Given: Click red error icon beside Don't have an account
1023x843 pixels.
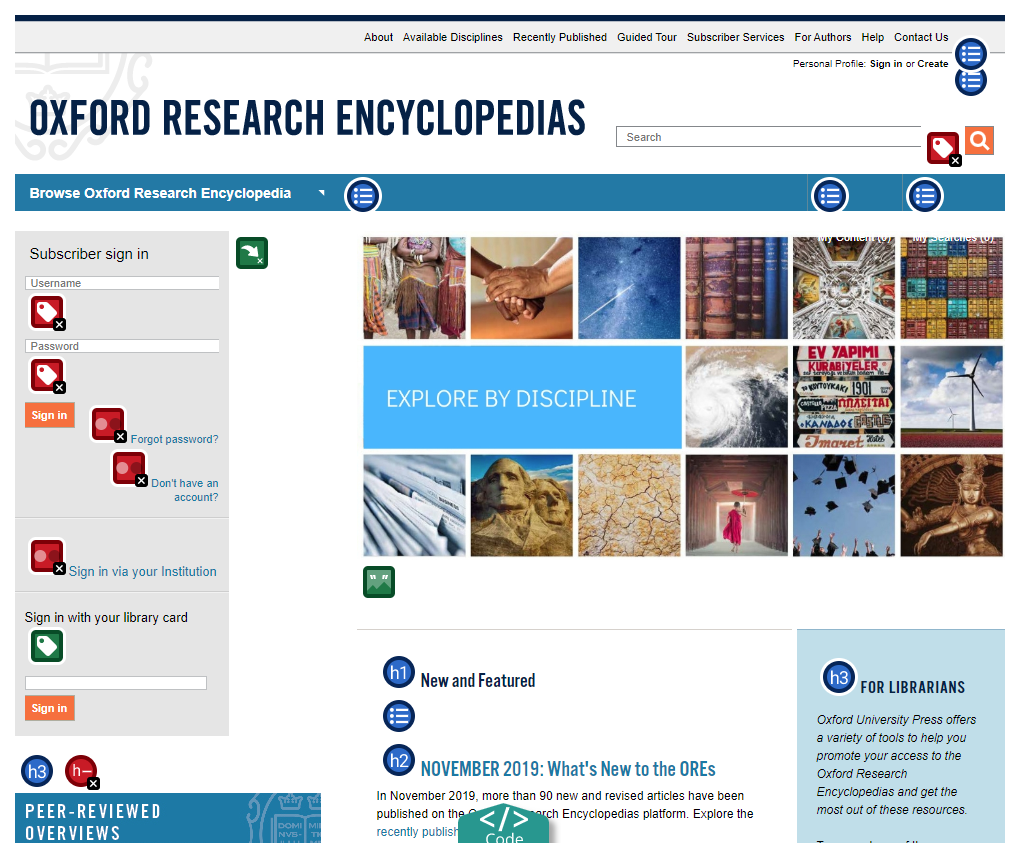Looking at the screenshot, I should (x=129, y=468).
